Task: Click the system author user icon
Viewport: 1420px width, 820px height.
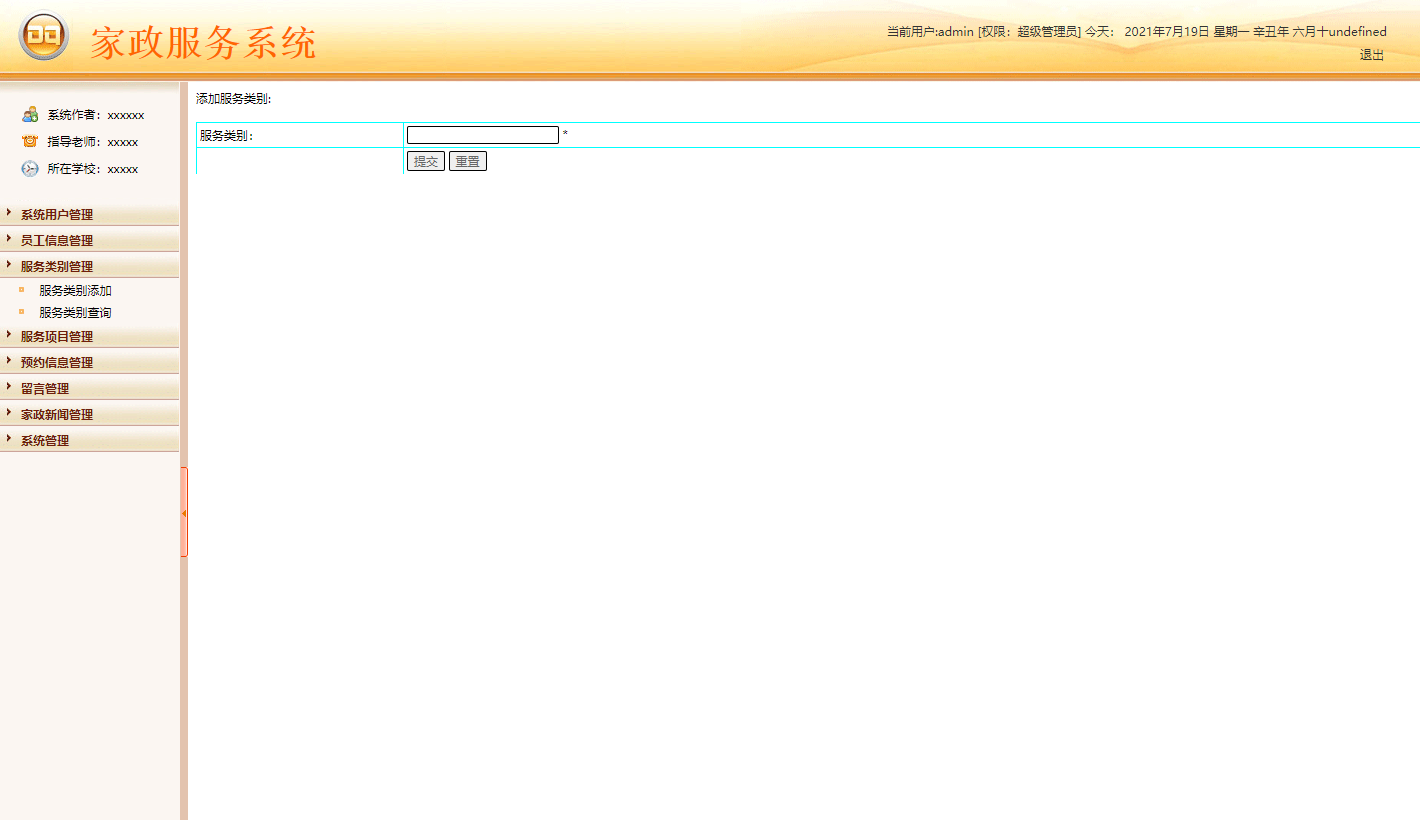Action: tap(30, 114)
